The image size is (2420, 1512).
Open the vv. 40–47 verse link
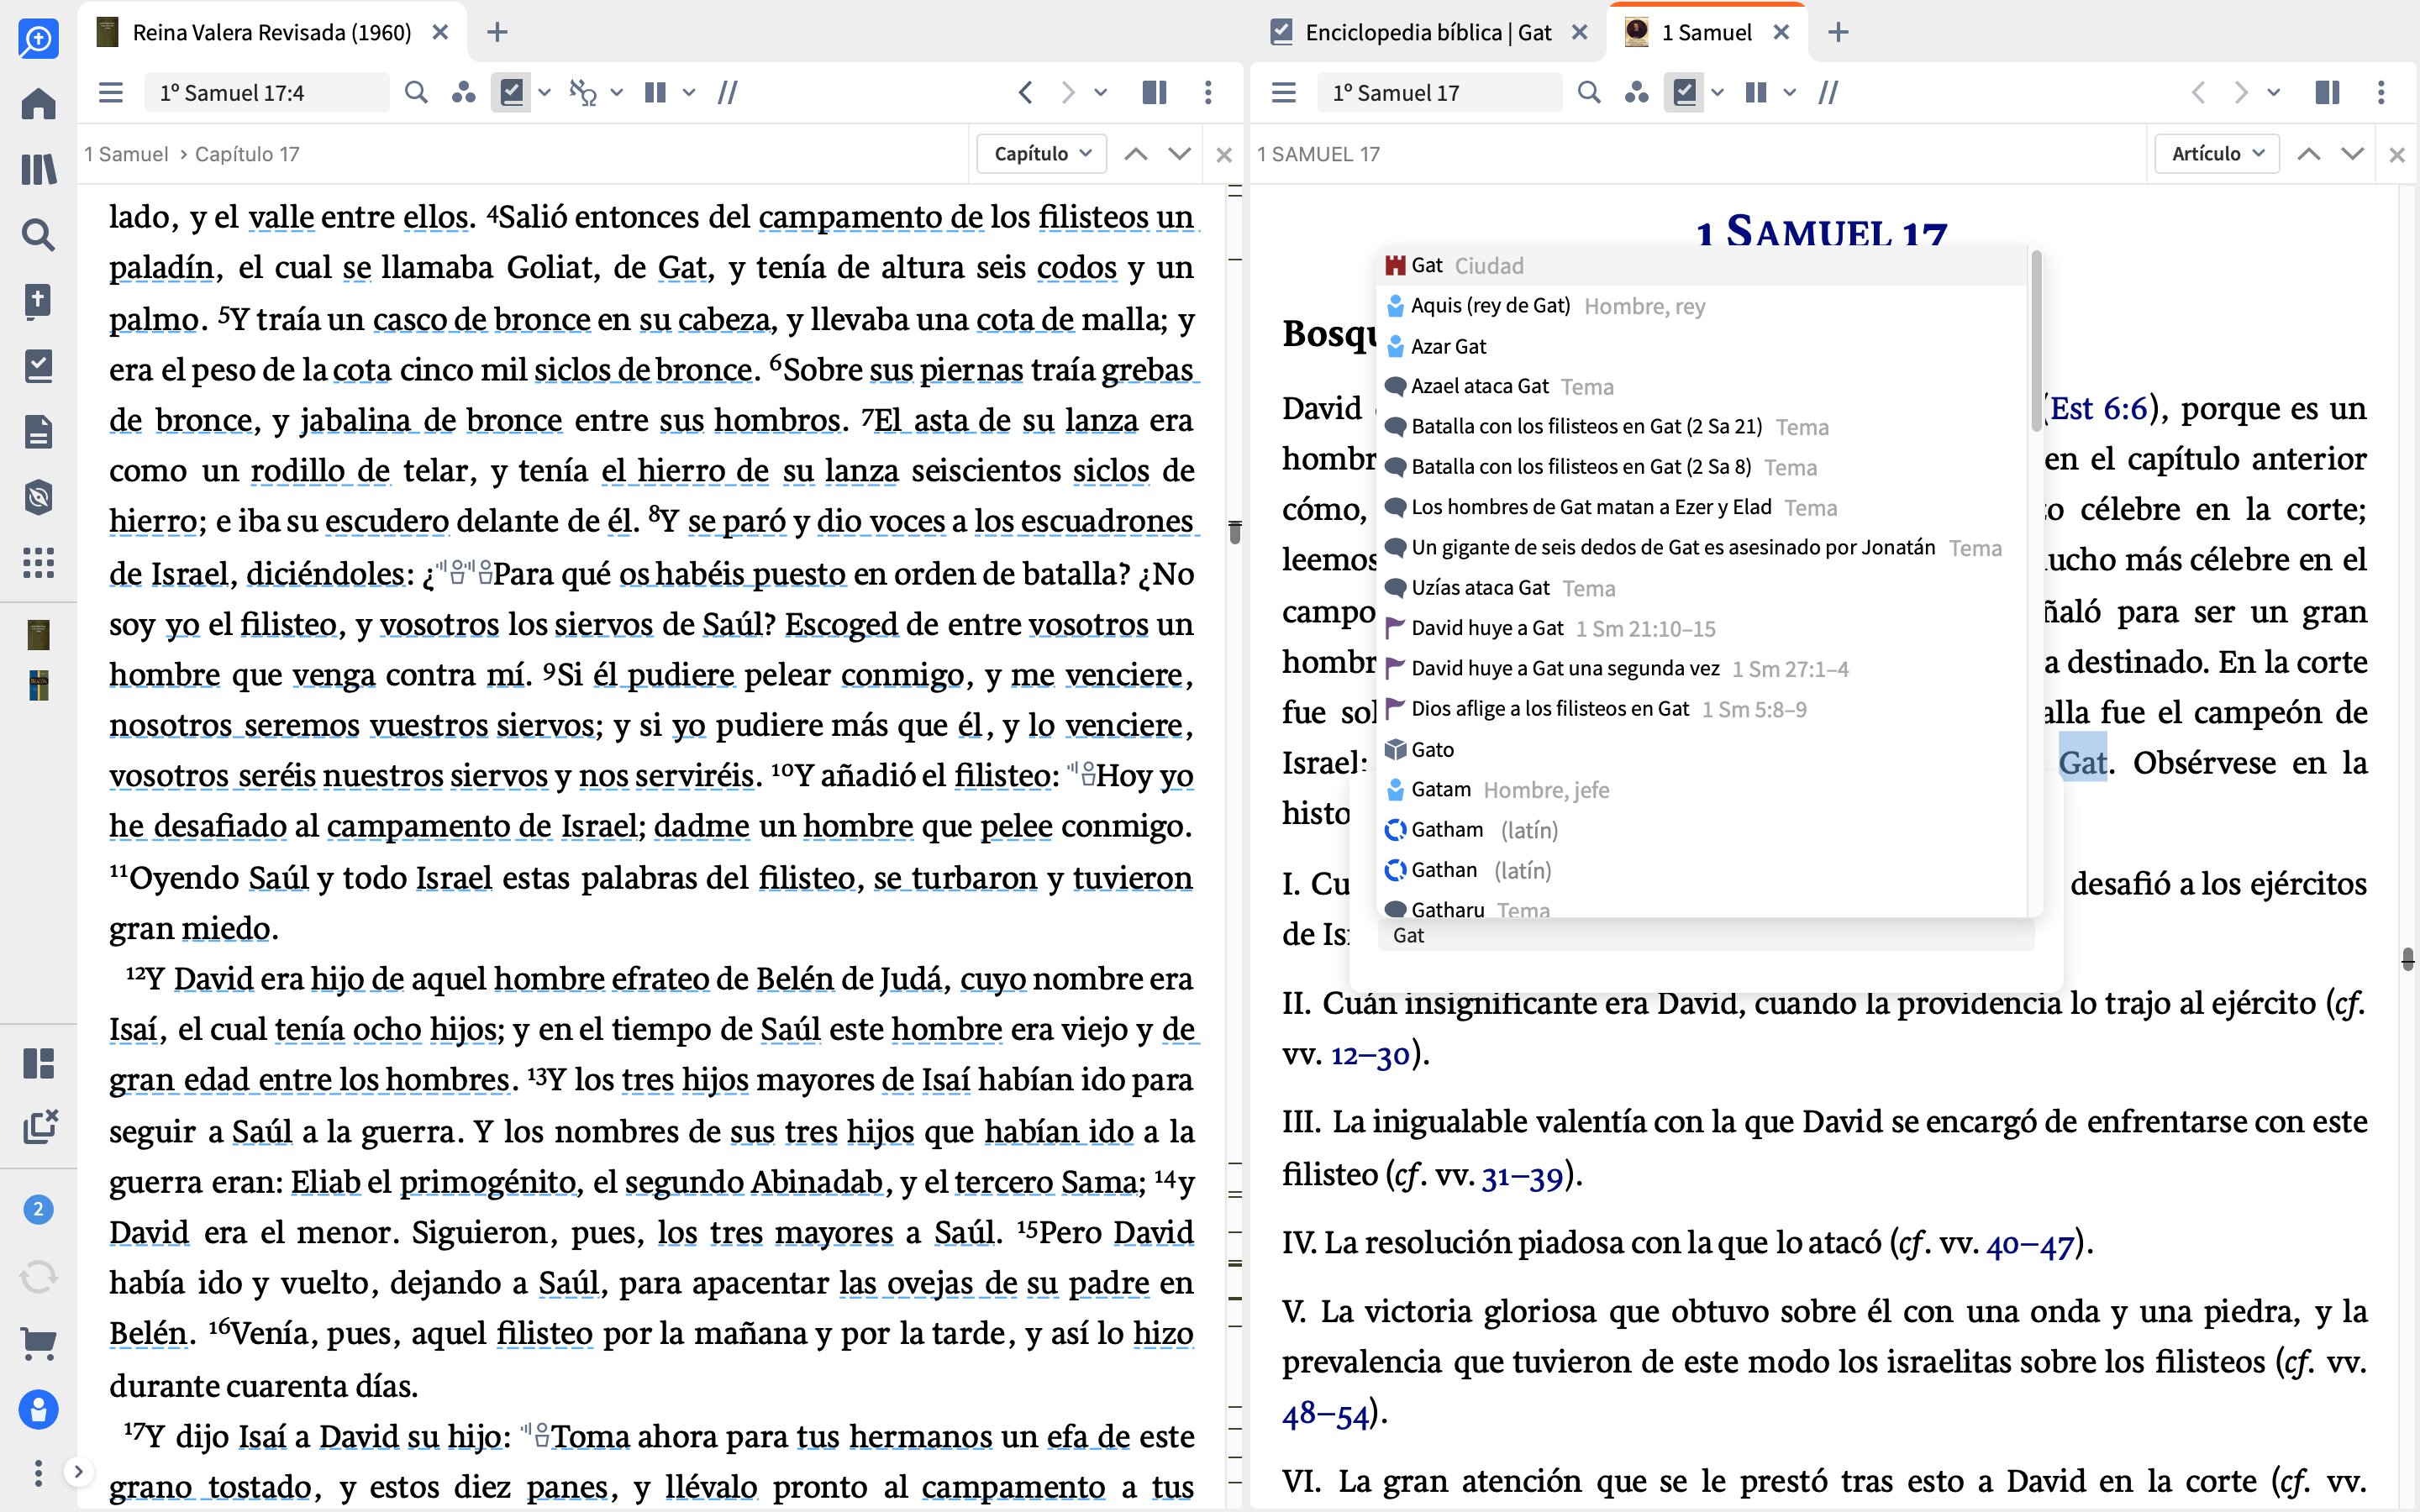coord(2030,1246)
